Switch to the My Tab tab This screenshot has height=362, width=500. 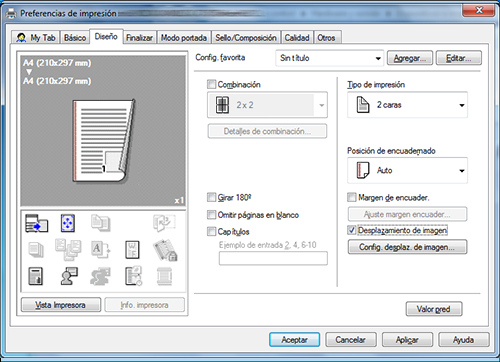(x=35, y=38)
